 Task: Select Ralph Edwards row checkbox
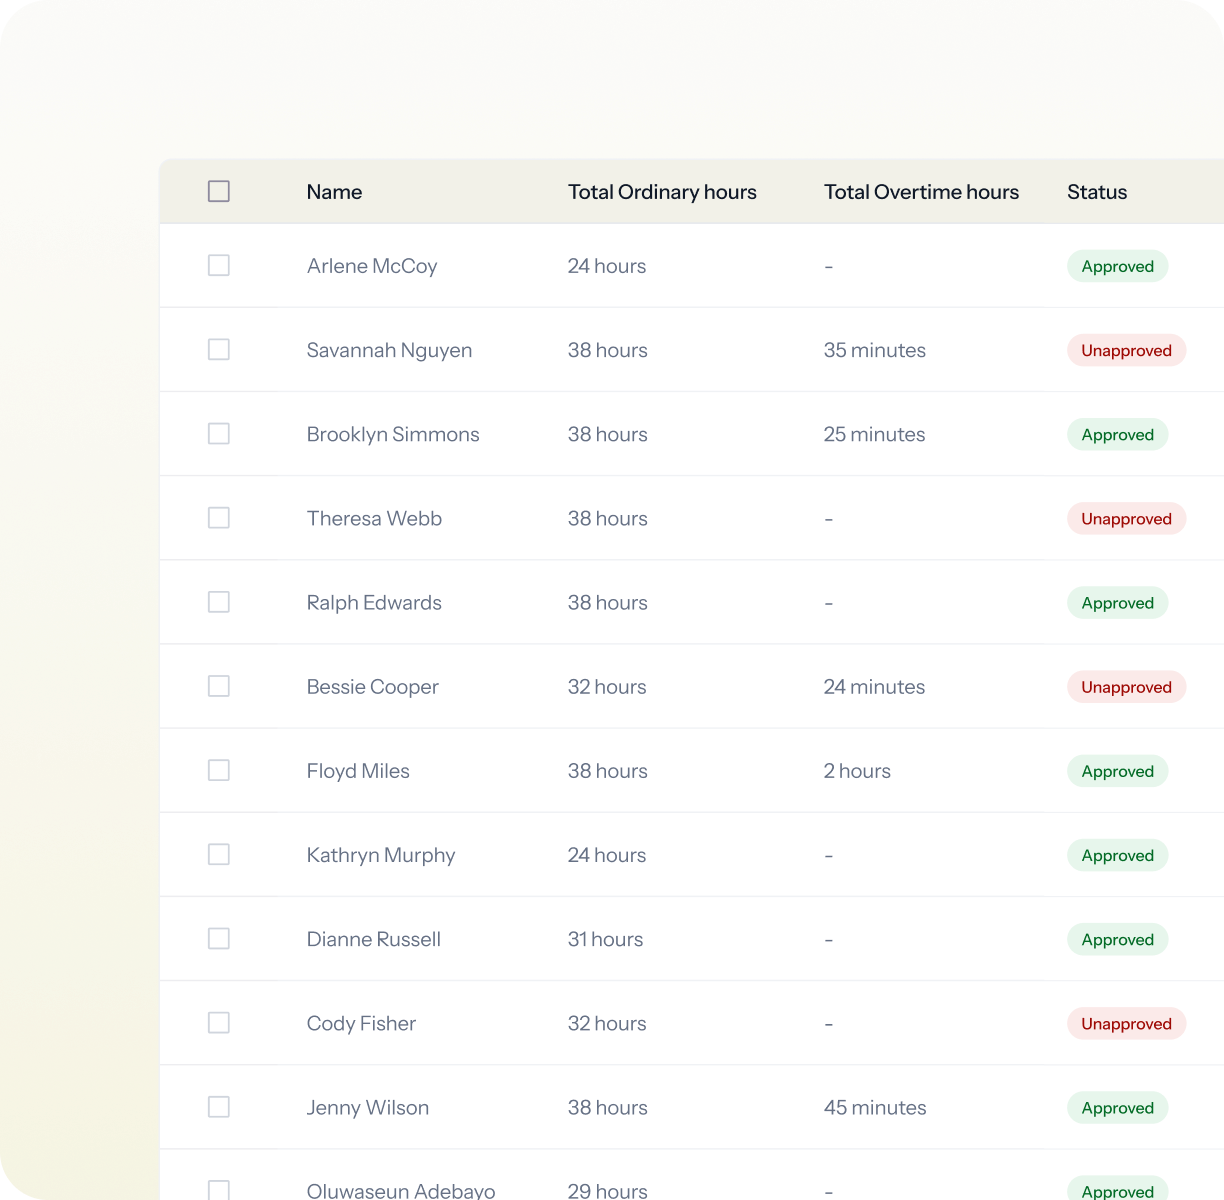click(x=219, y=602)
